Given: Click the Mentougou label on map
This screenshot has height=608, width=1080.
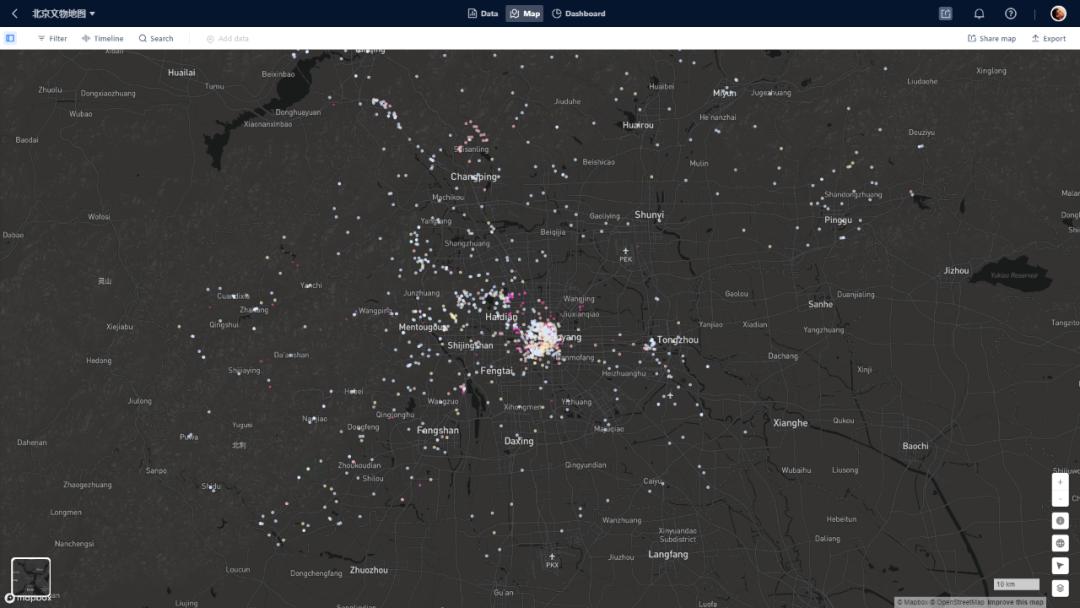Looking at the screenshot, I should 423,327.
